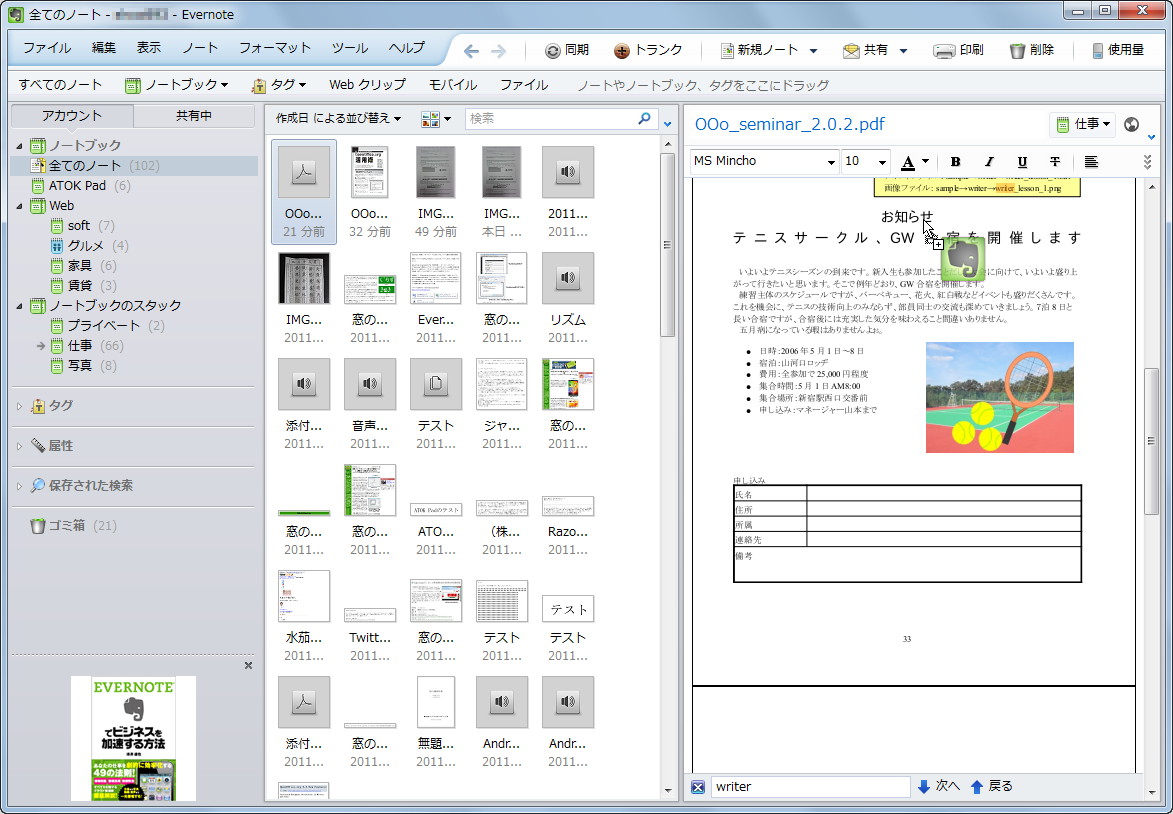
Task: Click the モバイル shortcut
Action: [453, 85]
